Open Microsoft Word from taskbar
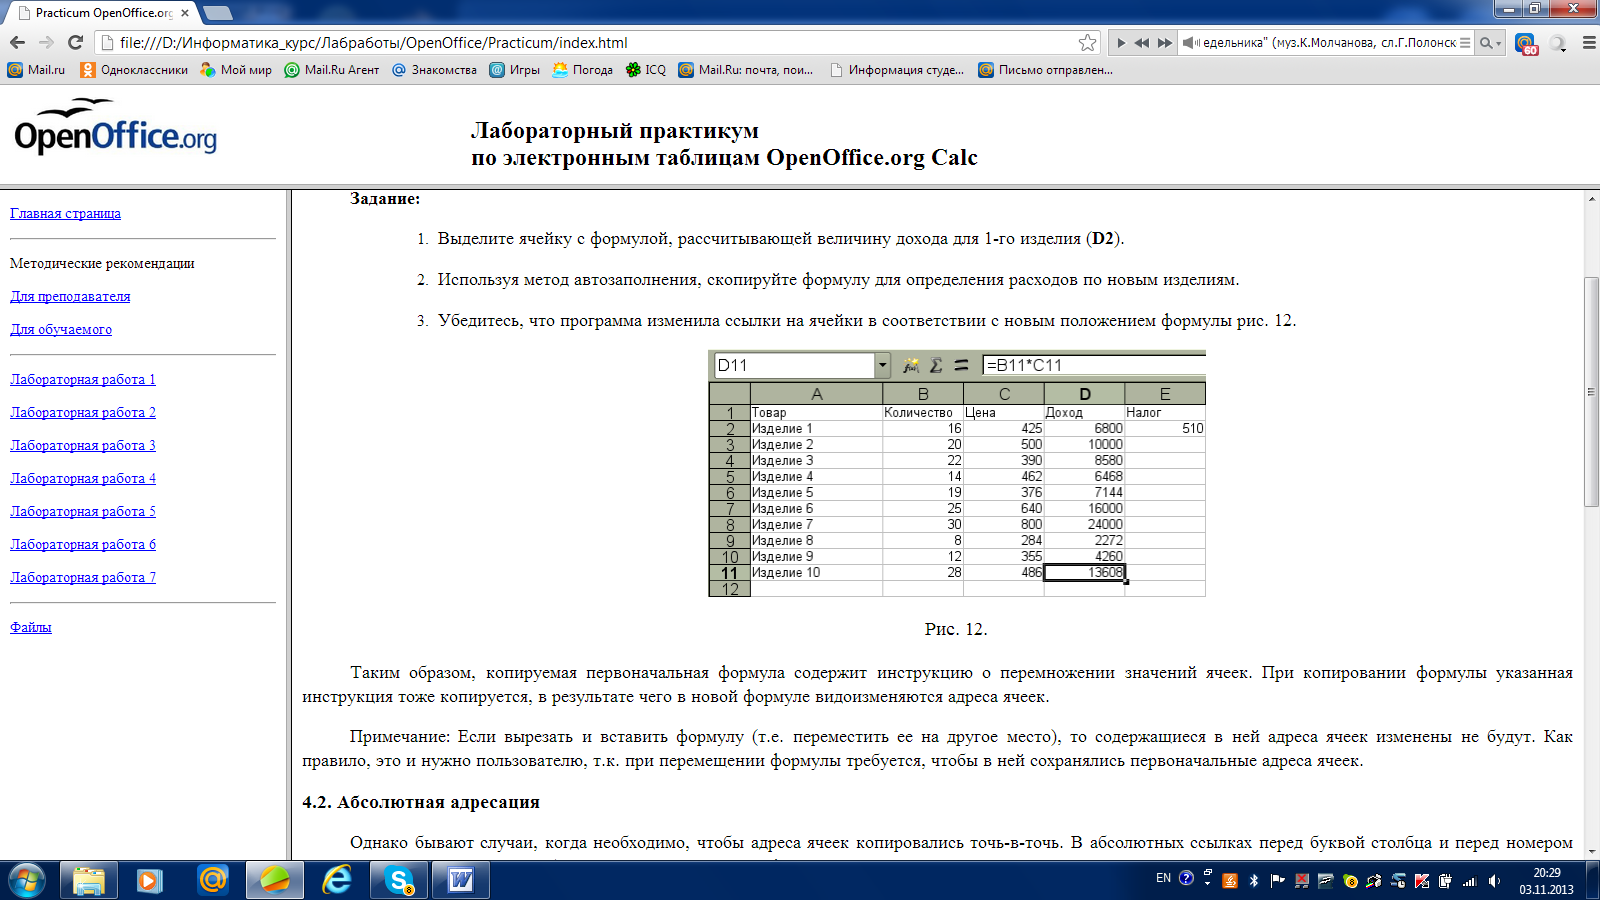This screenshot has width=1600, height=900. pos(461,880)
